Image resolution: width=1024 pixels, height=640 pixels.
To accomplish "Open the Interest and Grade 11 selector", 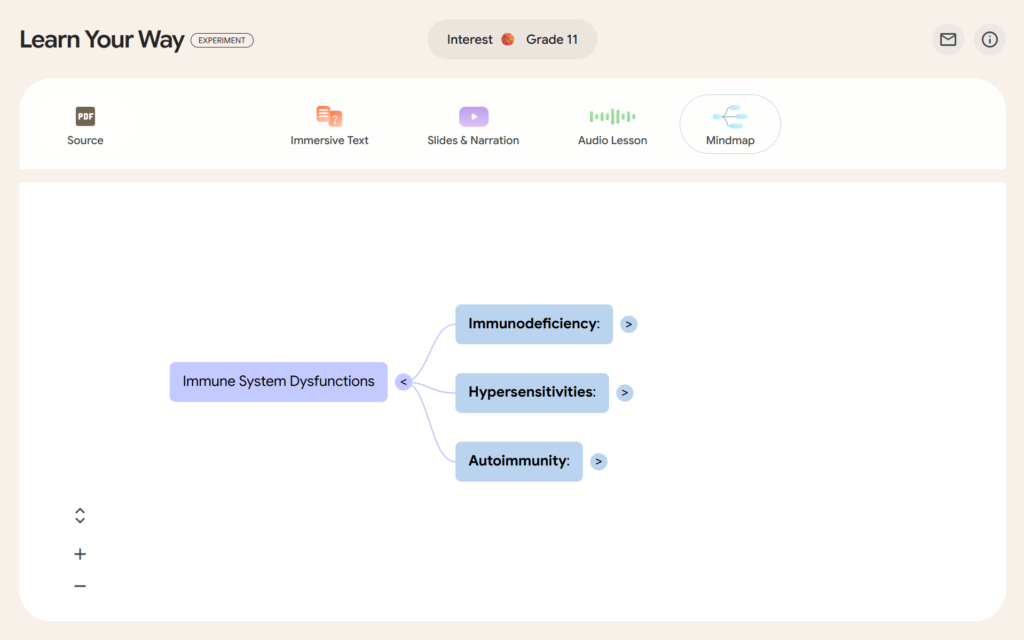I will [512, 40].
